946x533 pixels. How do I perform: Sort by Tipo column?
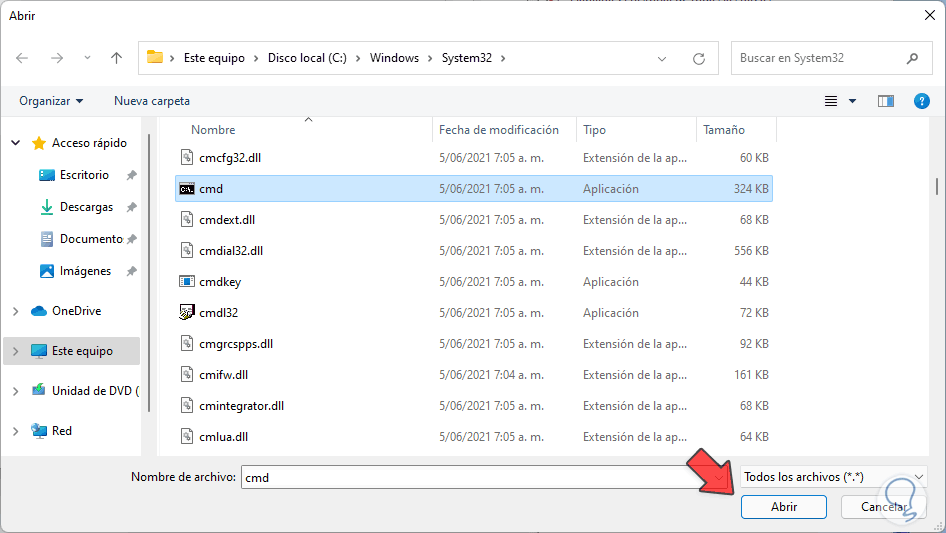594,130
